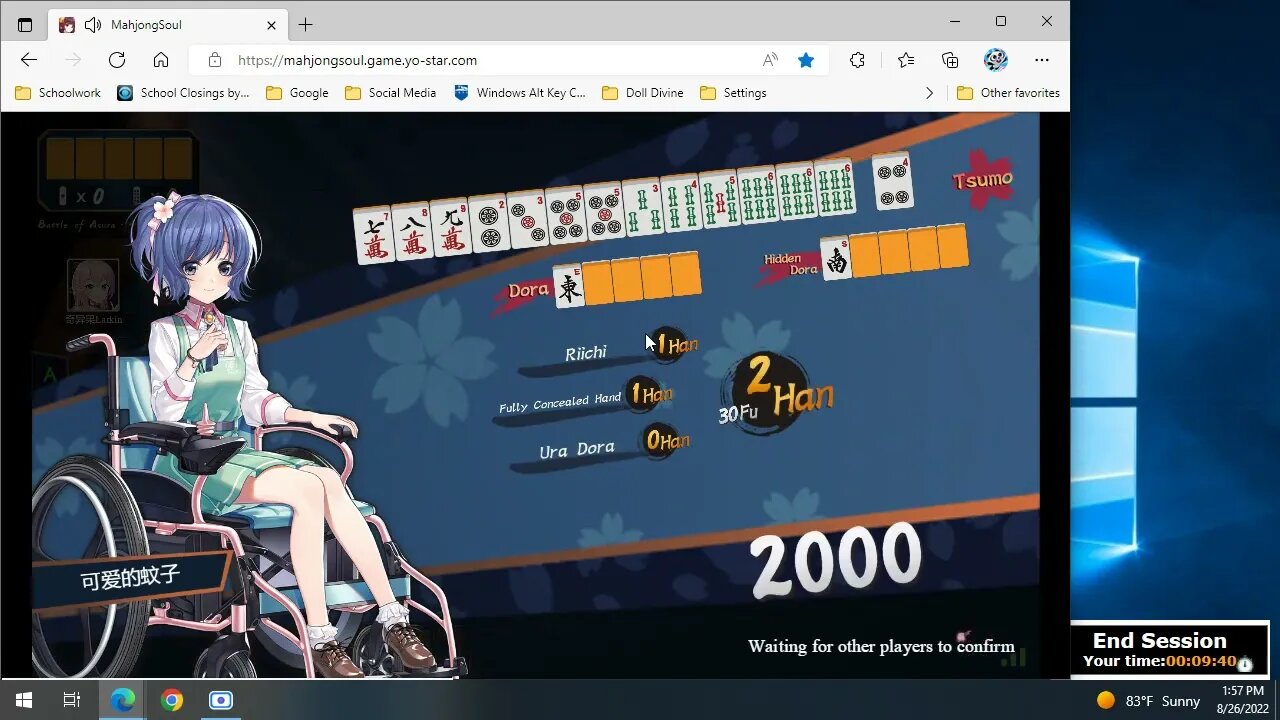The image size is (1280, 720).
Task: Open the browser profile avatar
Action: coord(996,60)
